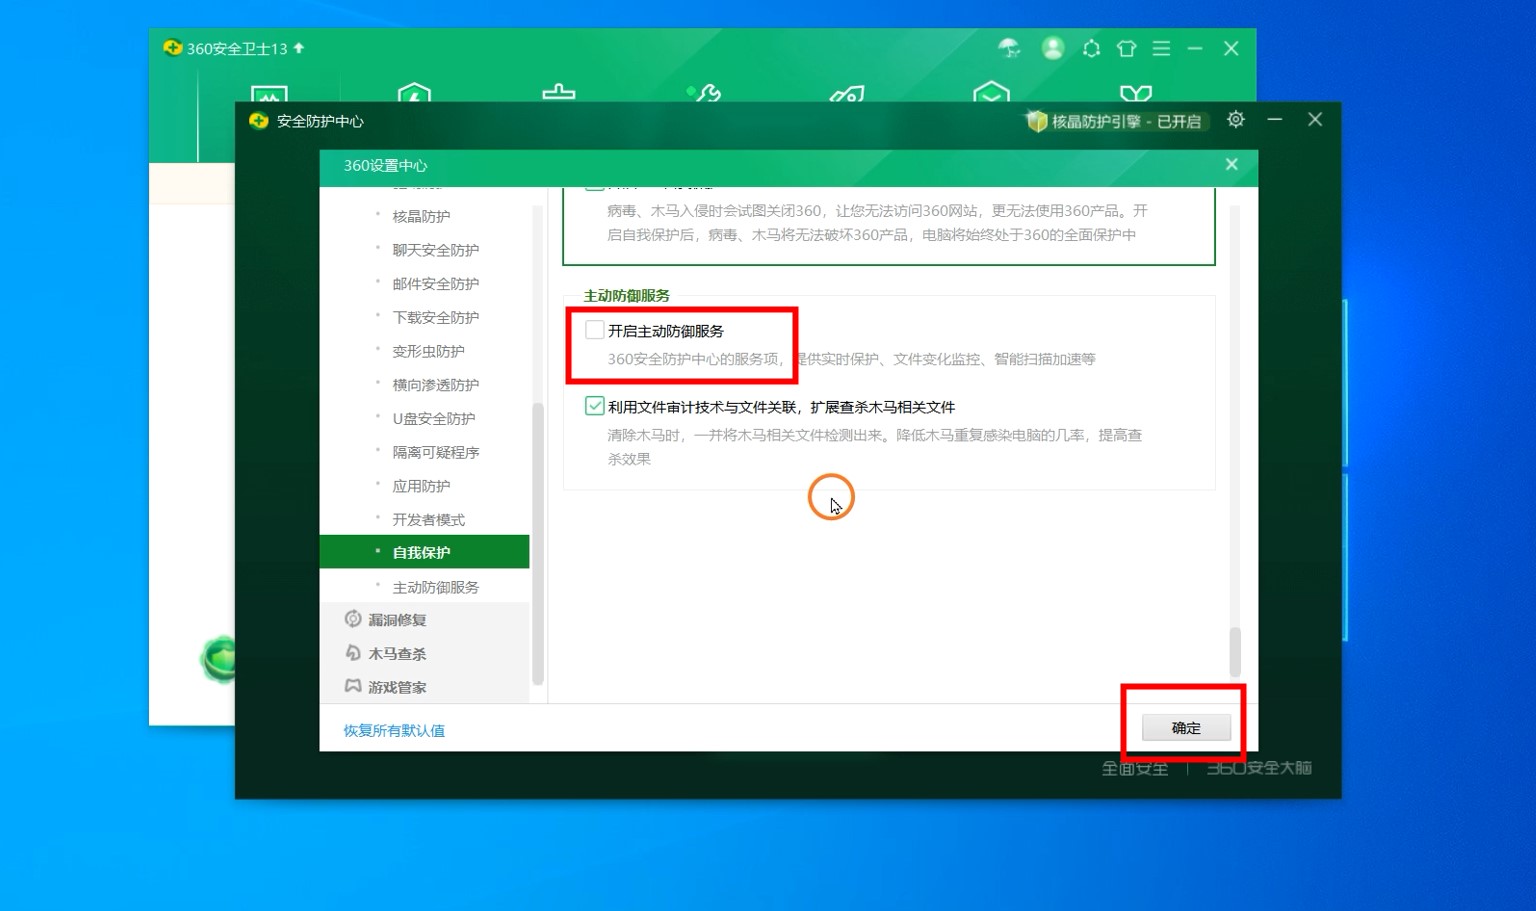Click the 恢复所有默认值 link
This screenshot has width=1536, height=911.
(394, 731)
